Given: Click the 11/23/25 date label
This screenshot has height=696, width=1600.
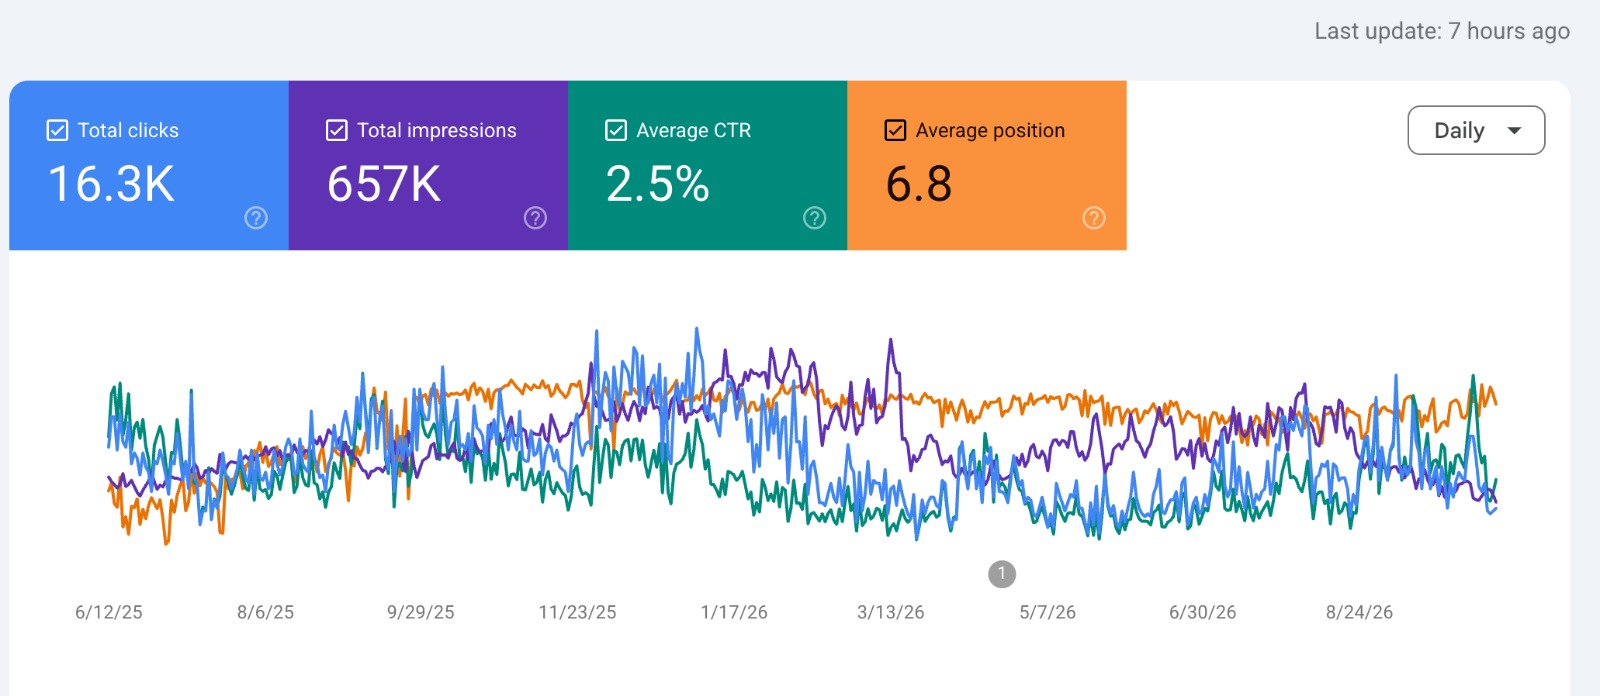Looking at the screenshot, I should pos(578,612).
